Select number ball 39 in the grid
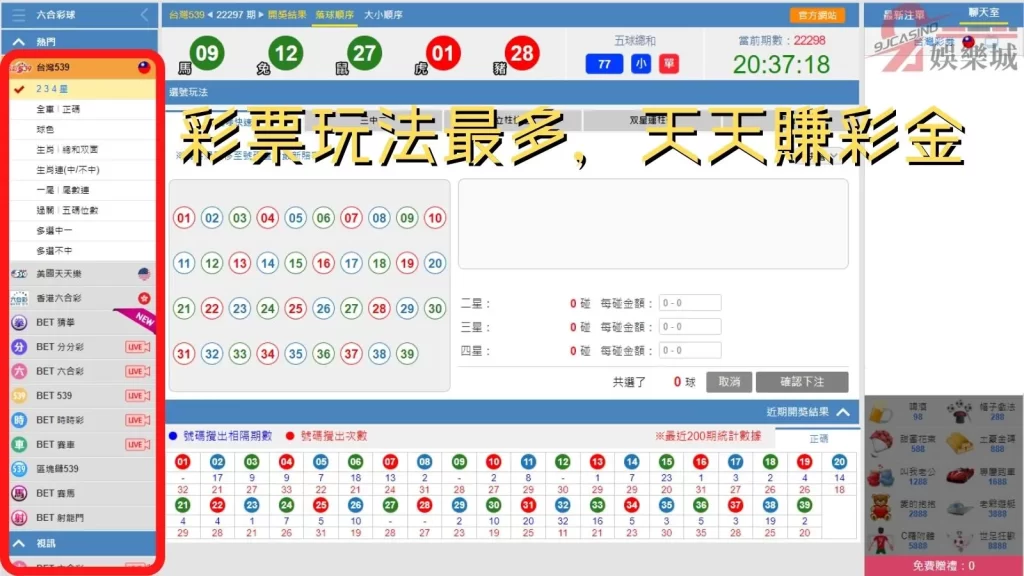The width and height of the screenshot is (1024, 576). pos(406,353)
